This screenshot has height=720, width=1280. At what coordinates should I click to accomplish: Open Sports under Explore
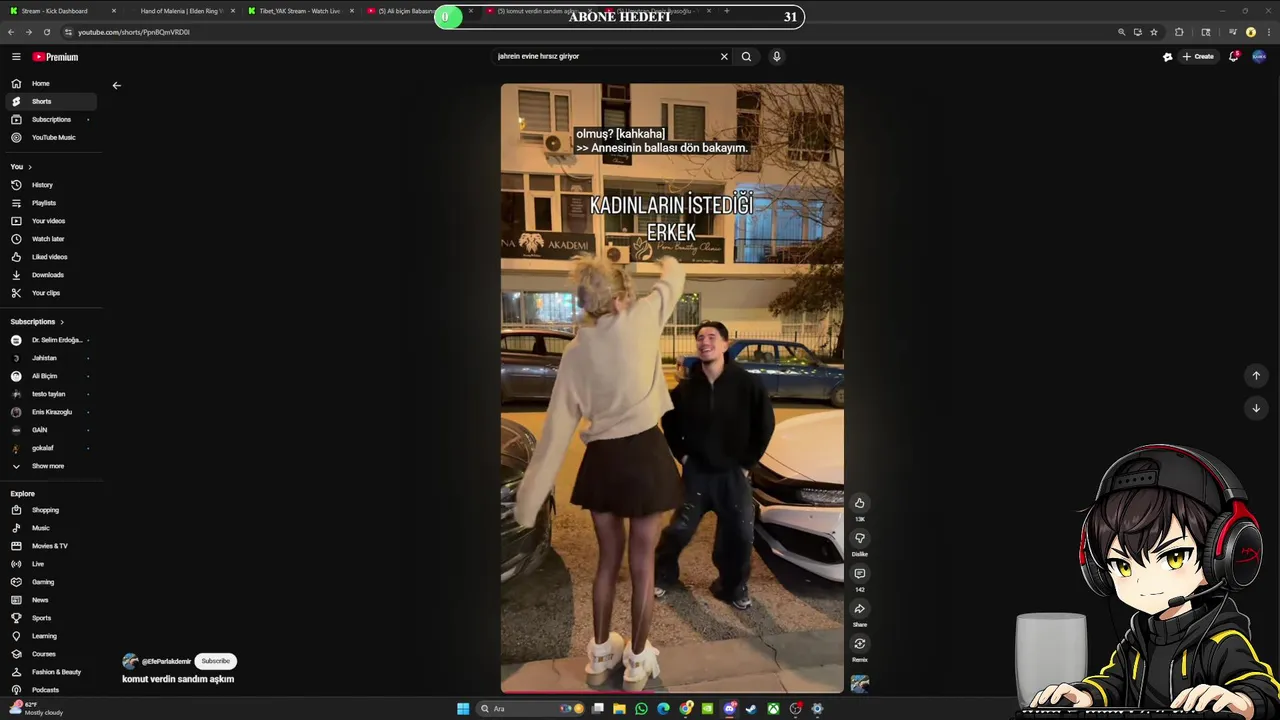coord(50,618)
